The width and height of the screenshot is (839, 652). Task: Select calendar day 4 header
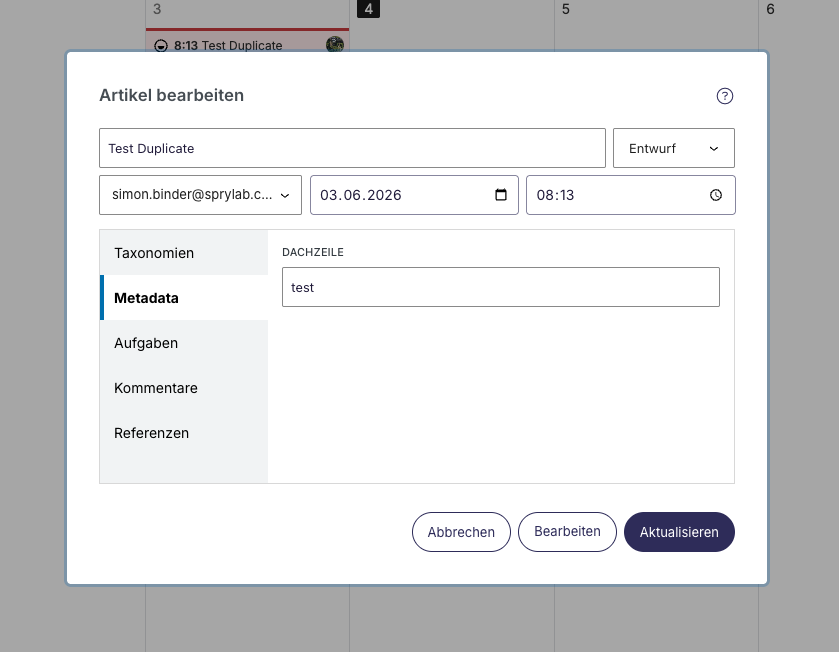[x=368, y=9]
